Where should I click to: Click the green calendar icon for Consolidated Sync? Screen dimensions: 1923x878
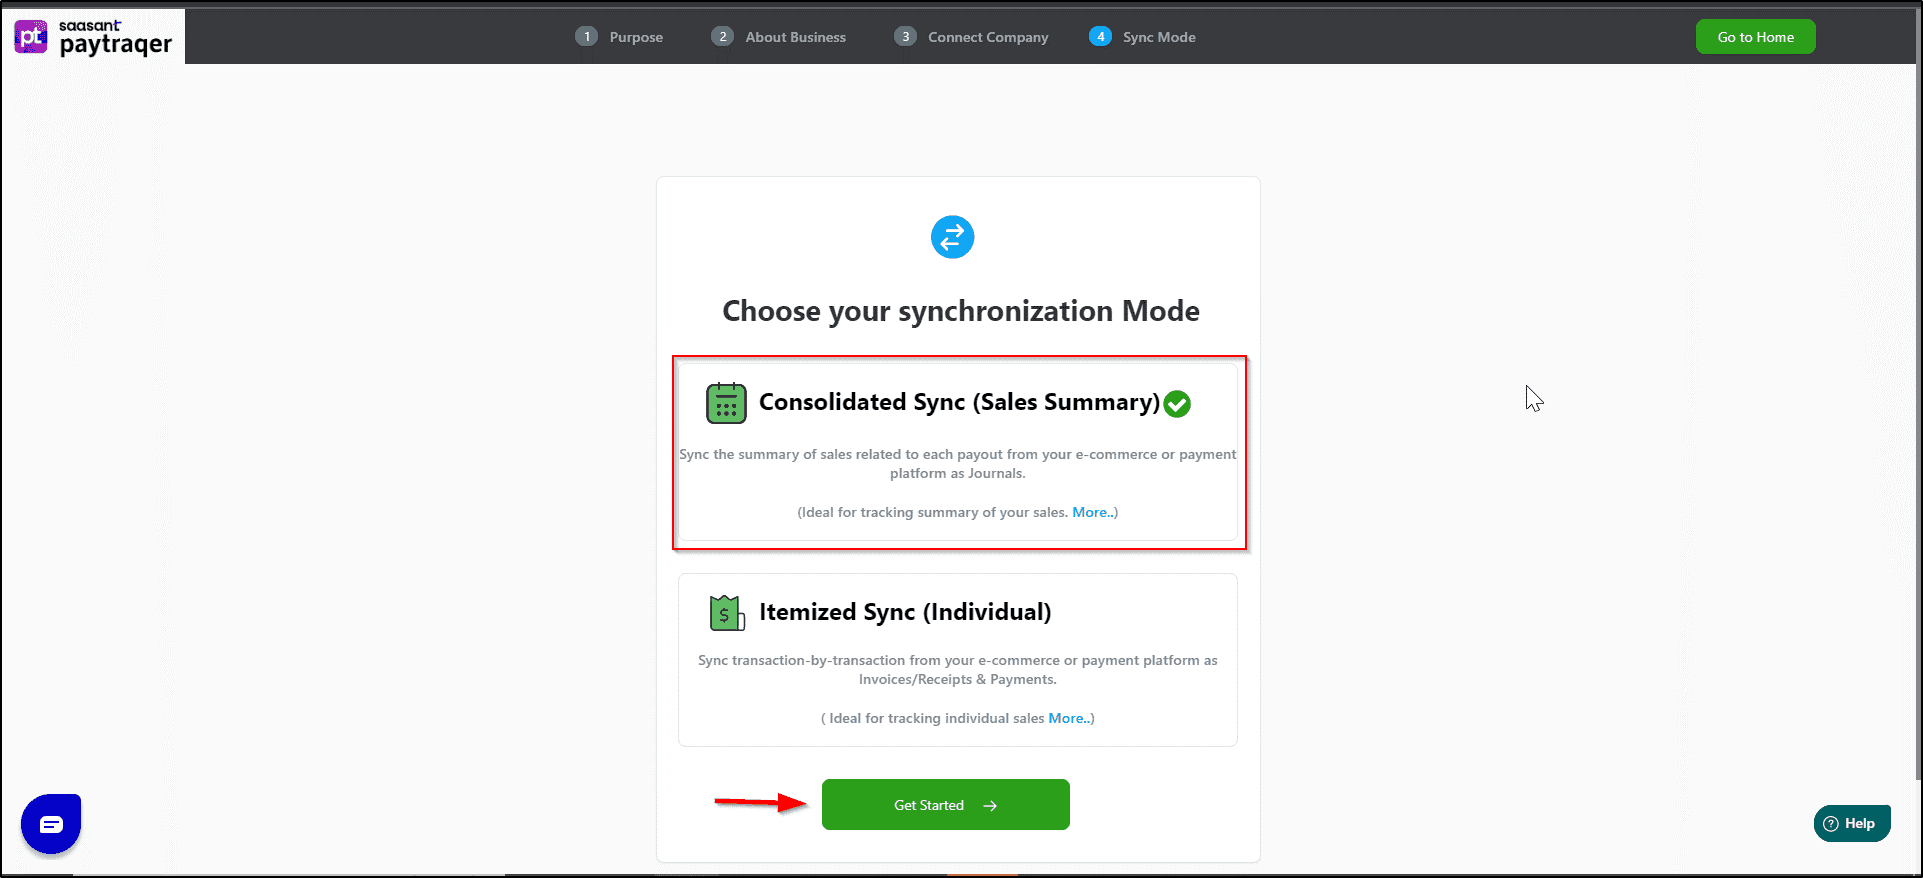[x=727, y=403]
